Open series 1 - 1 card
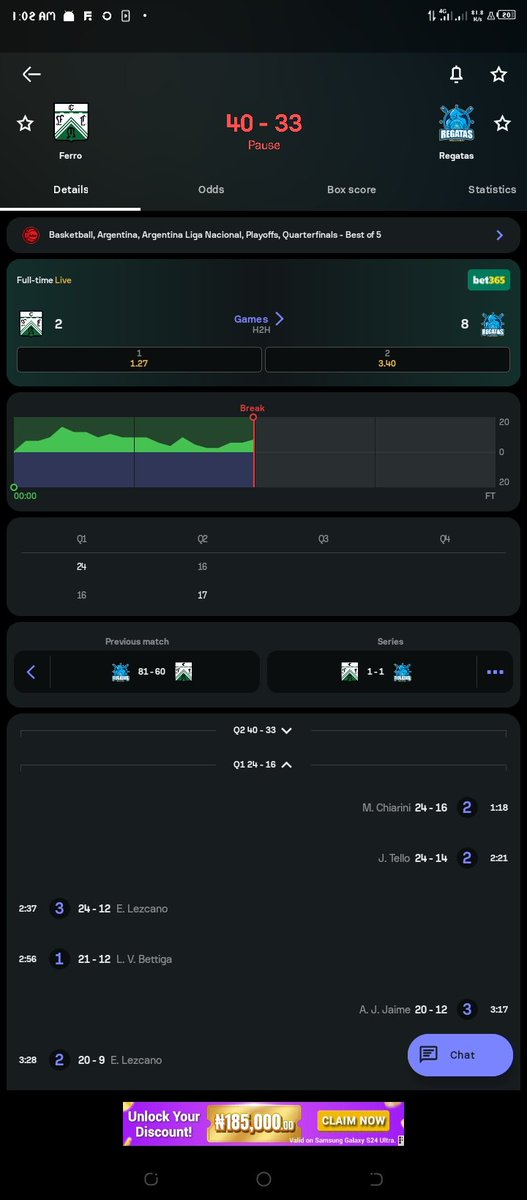This screenshot has width=527, height=1200. (375, 672)
